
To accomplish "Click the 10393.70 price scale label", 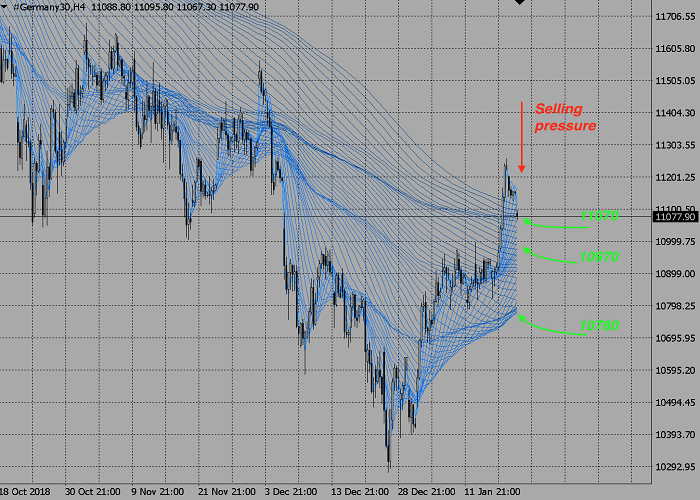I will [675, 434].
